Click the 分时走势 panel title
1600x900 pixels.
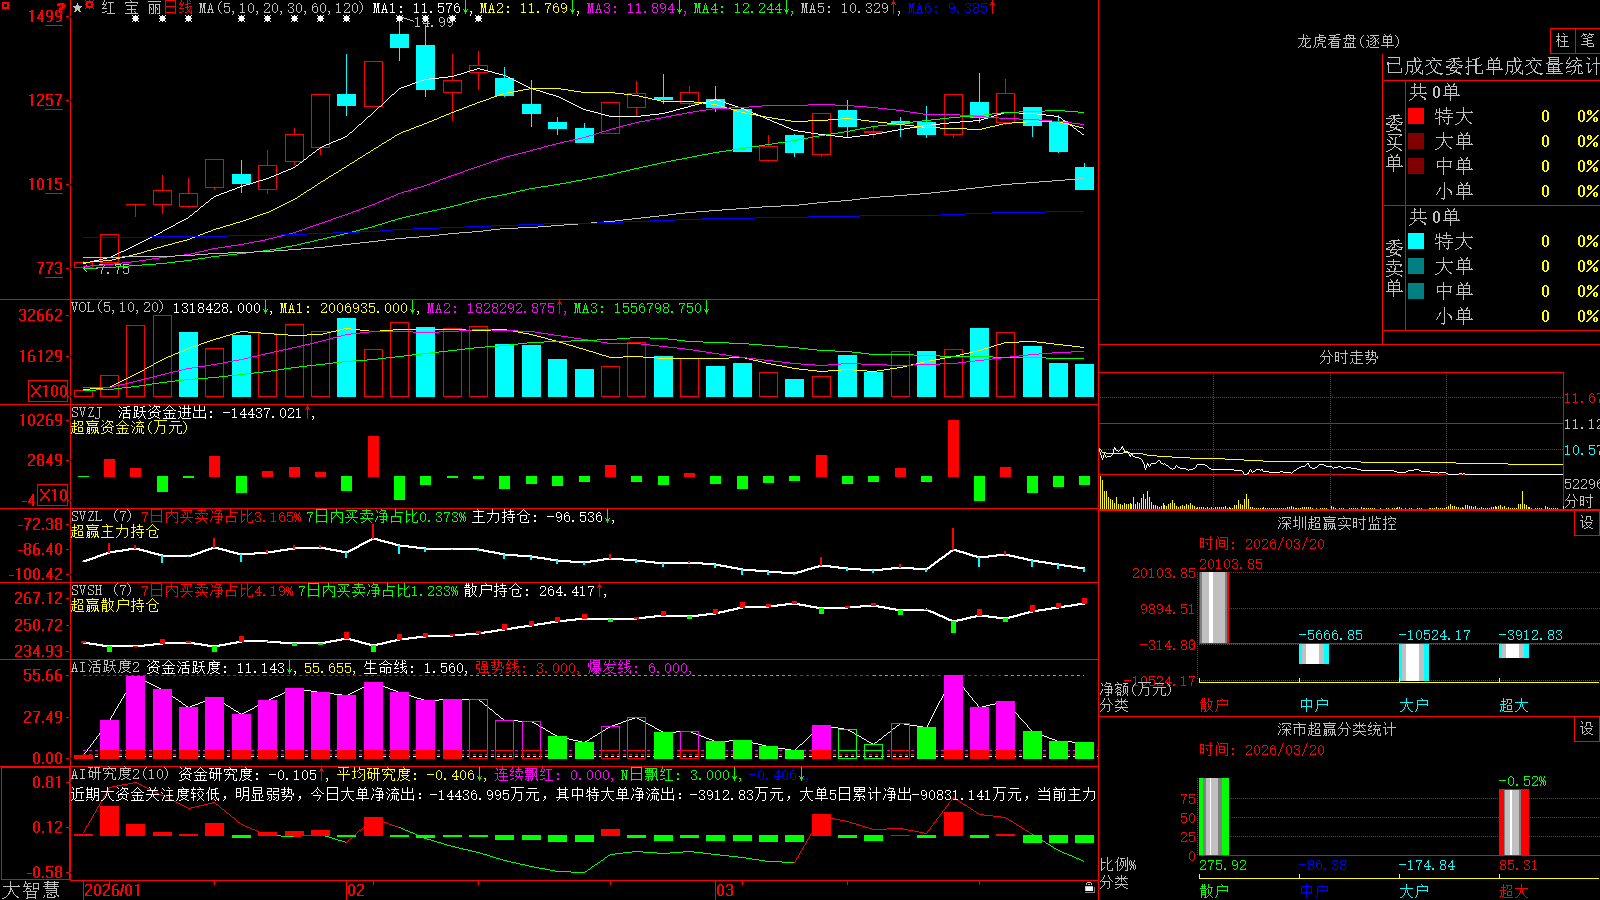pyautogui.click(x=1348, y=357)
